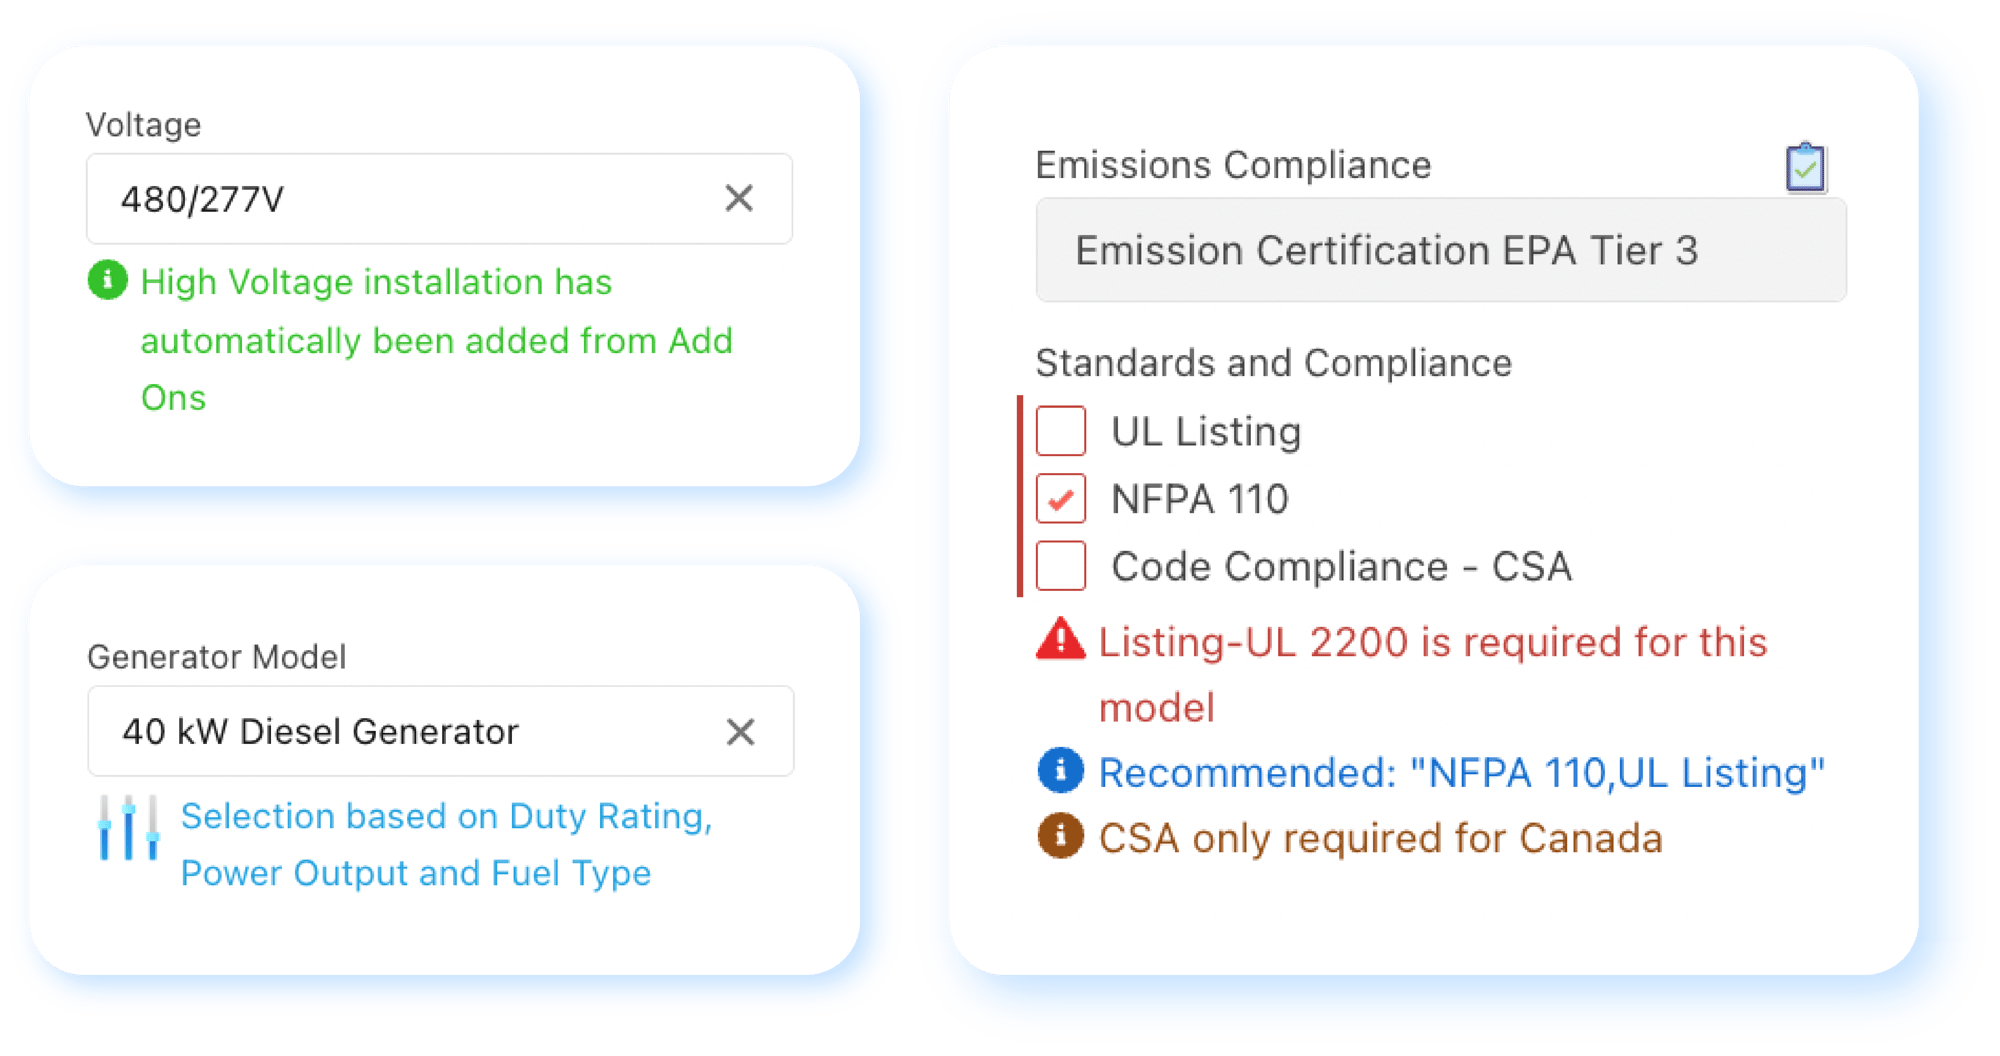The width and height of the screenshot is (2000, 1056).
Task: Click the brown info icon beside CSA note
Action: coord(1060,836)
